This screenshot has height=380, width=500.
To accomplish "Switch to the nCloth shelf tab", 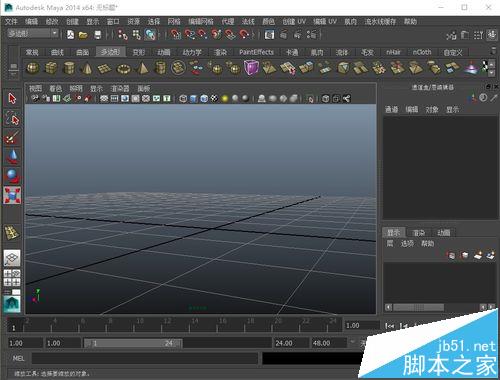I will [422, 52].
